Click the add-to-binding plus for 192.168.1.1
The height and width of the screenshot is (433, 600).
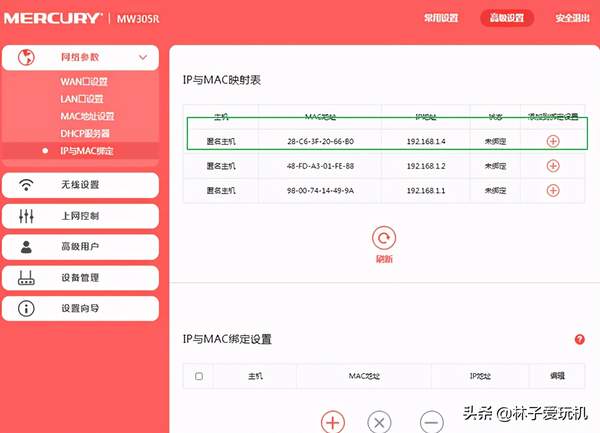tap(552, 190)
